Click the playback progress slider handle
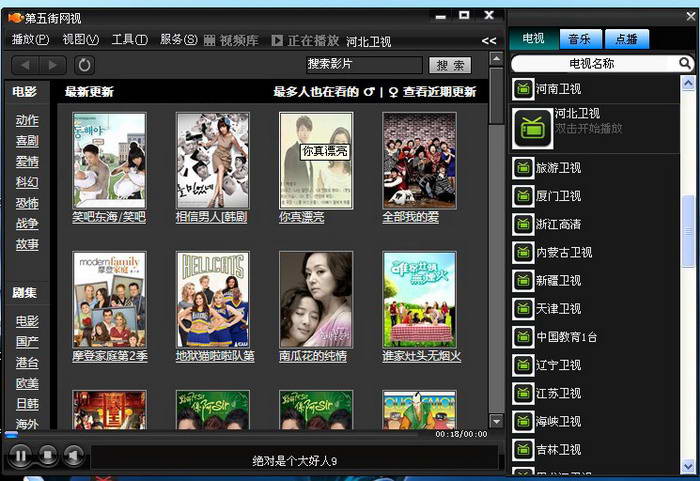700x481 pixels. tap(11, 434)
